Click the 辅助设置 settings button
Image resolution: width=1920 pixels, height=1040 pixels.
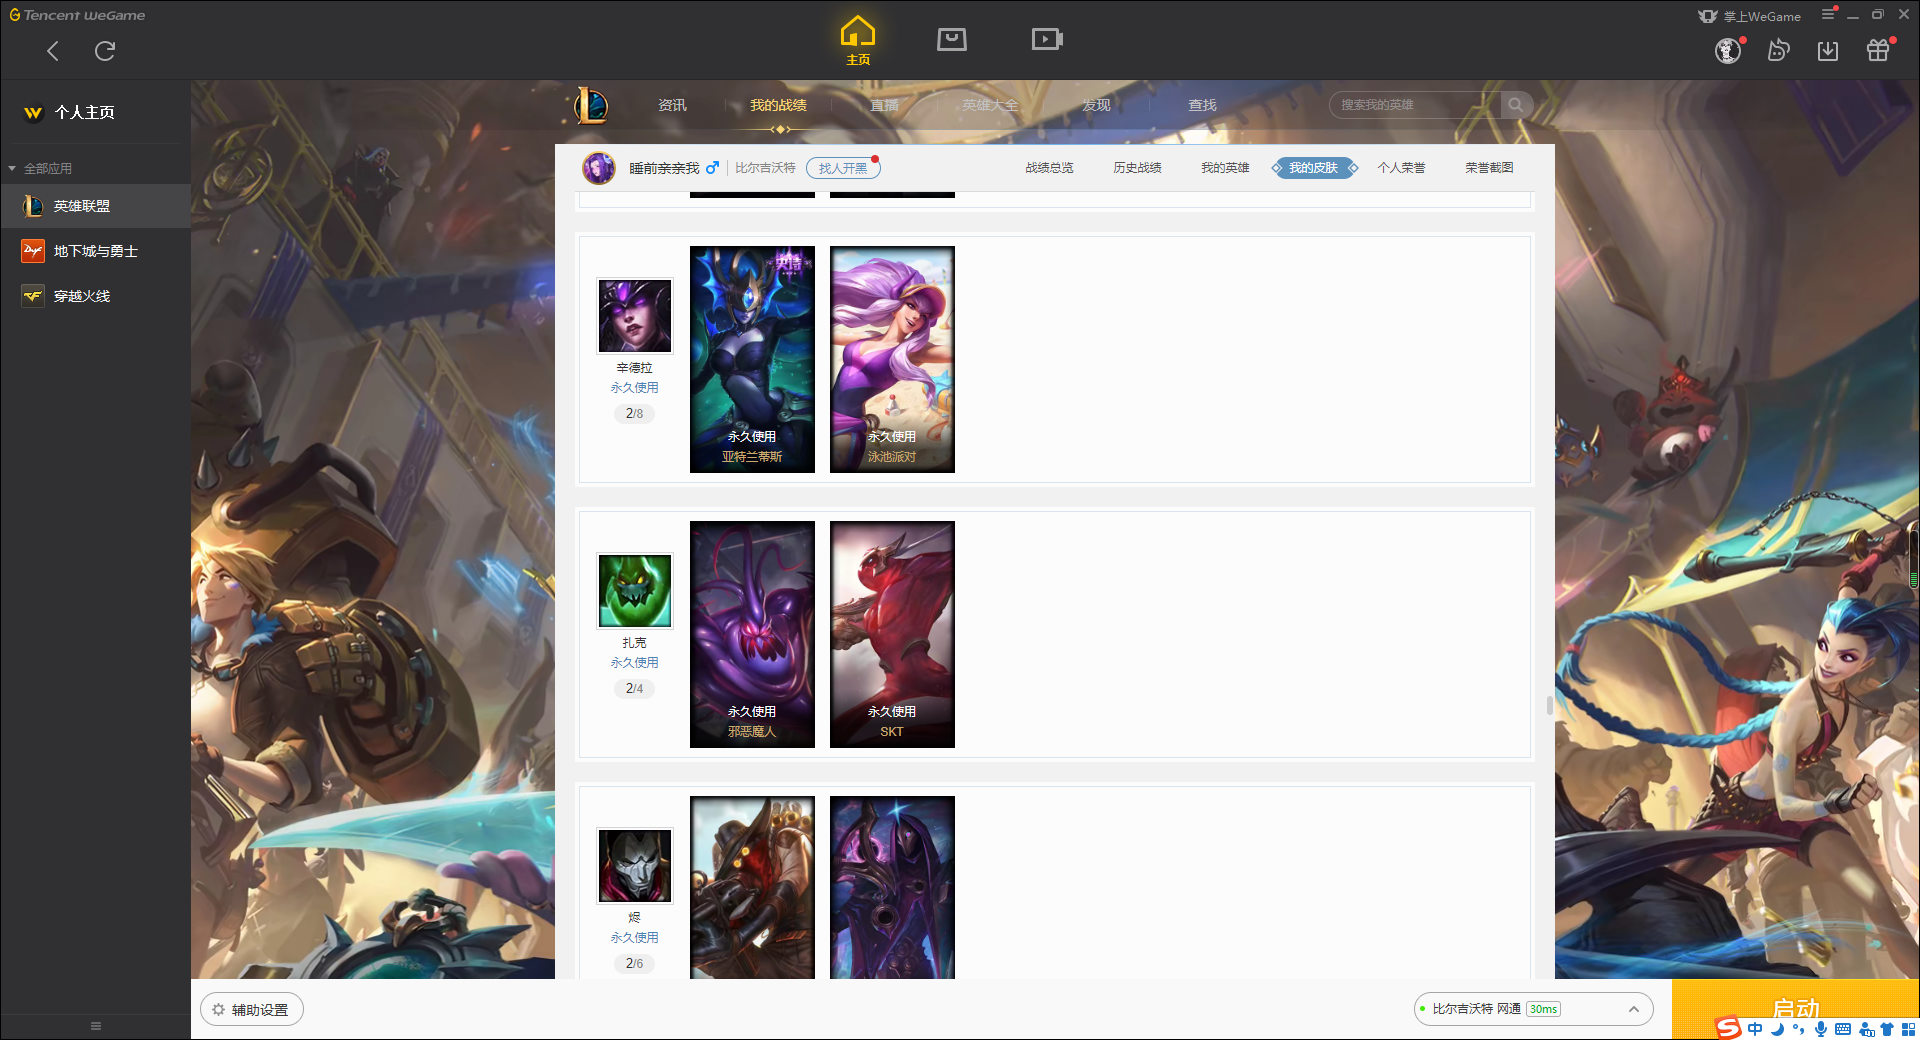(252, 1010)
